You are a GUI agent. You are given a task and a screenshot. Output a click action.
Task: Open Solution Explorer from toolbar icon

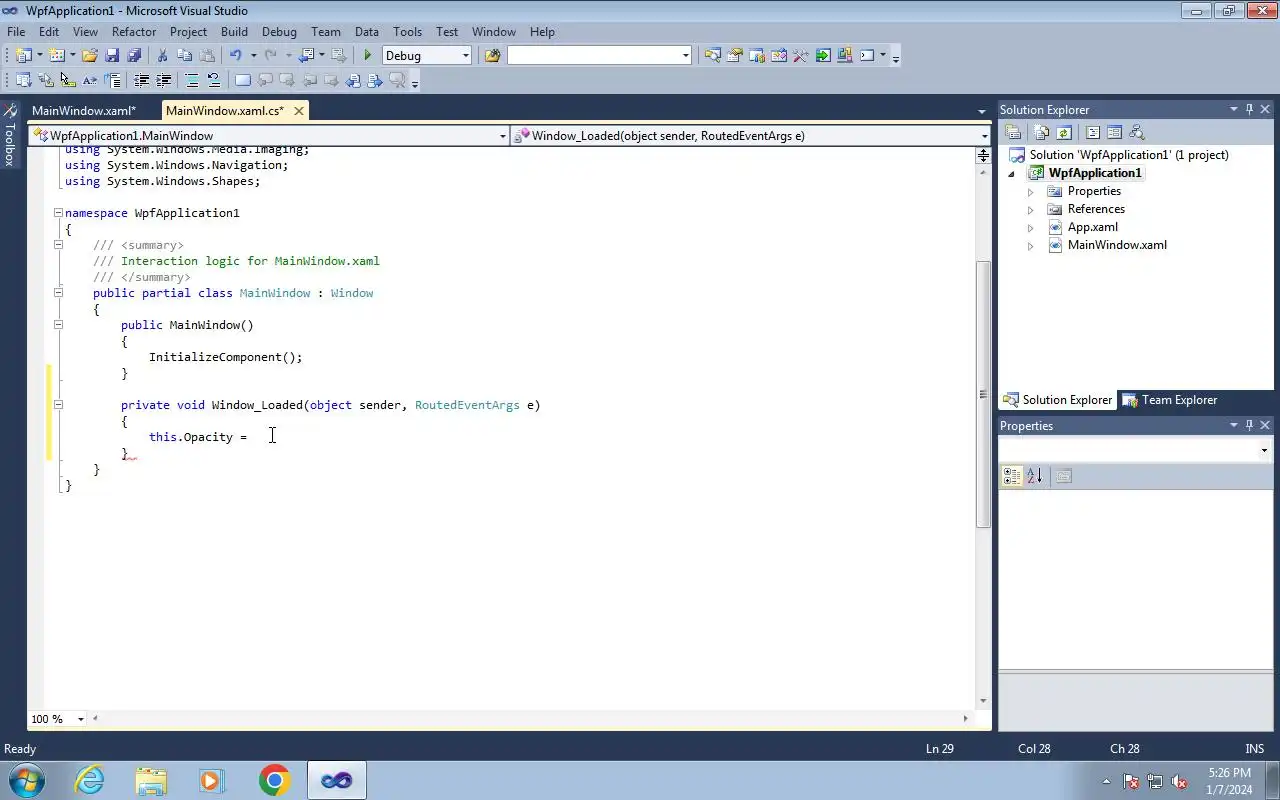[712, 56]
